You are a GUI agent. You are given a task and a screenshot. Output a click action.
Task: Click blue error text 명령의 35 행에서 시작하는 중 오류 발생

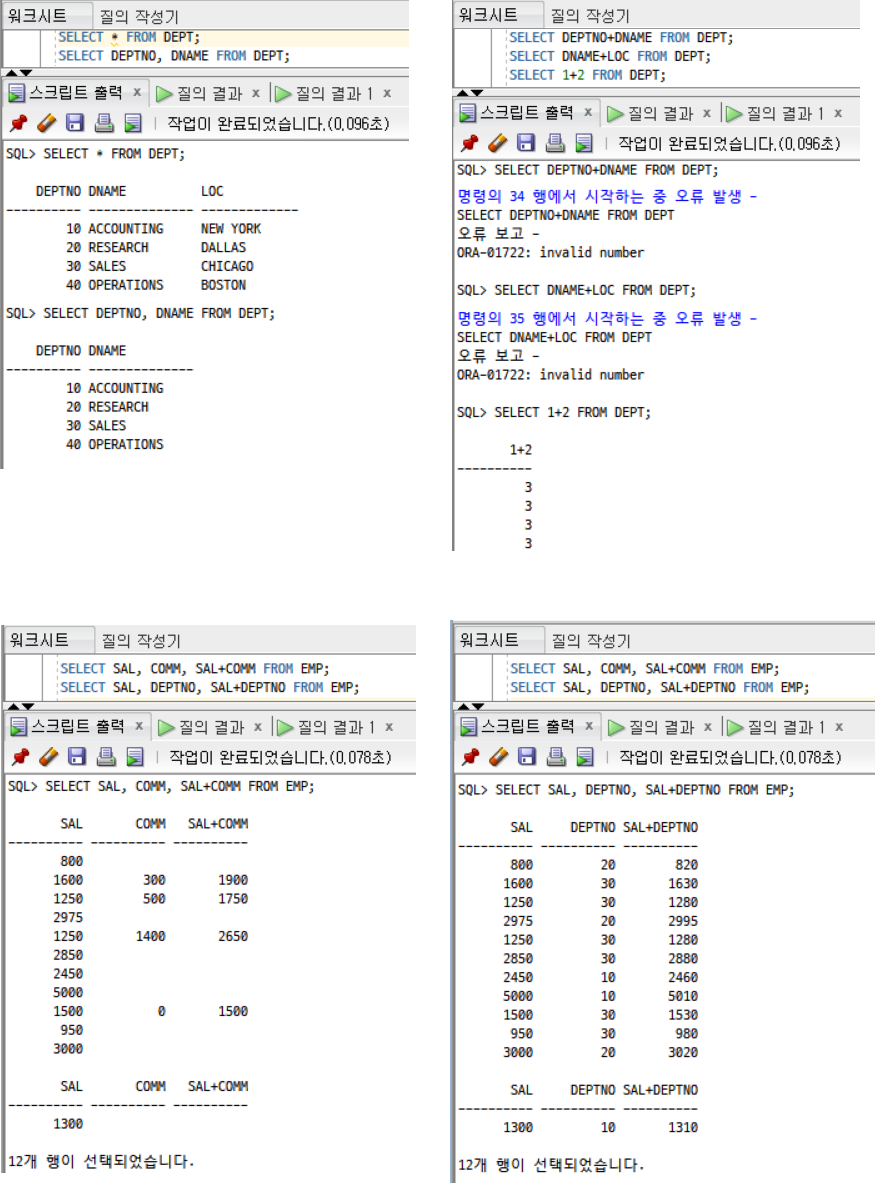tap(606, 319)
